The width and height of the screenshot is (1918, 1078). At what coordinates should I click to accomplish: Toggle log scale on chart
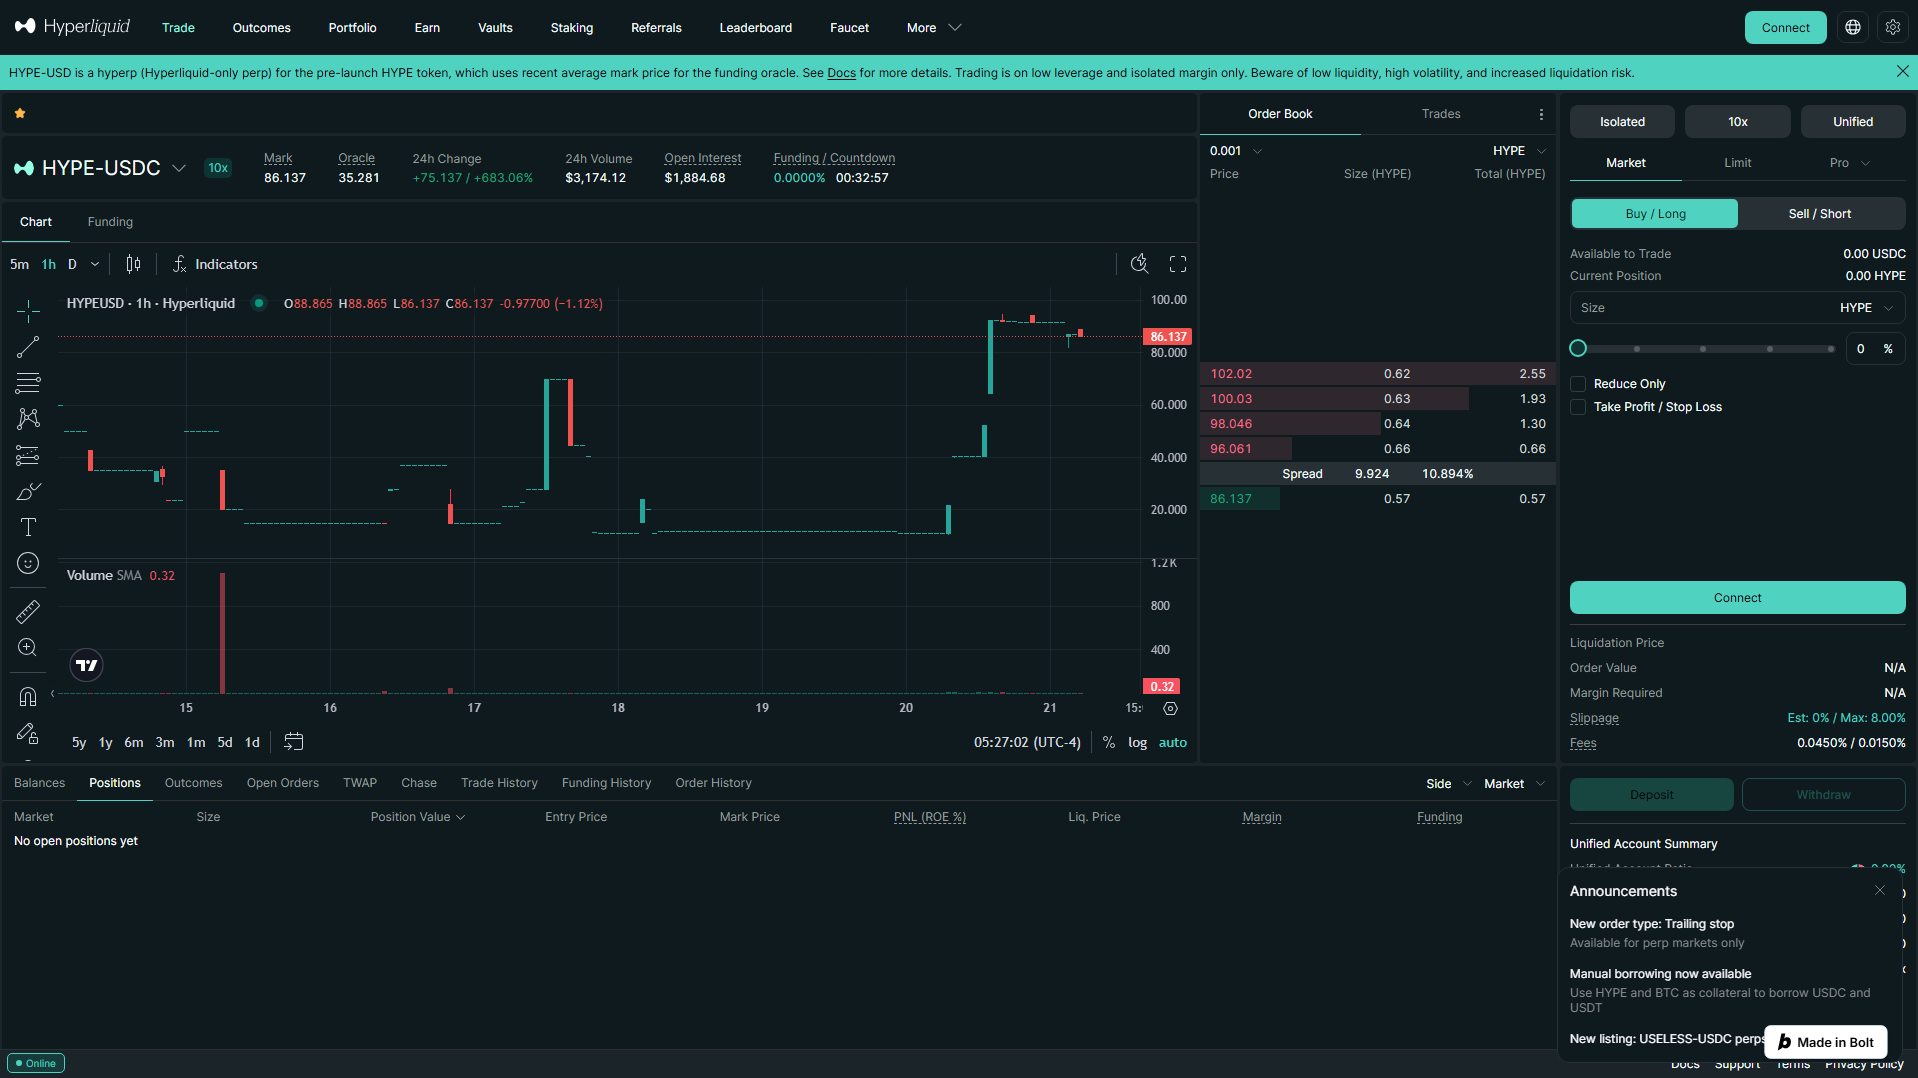(1137, 743)
